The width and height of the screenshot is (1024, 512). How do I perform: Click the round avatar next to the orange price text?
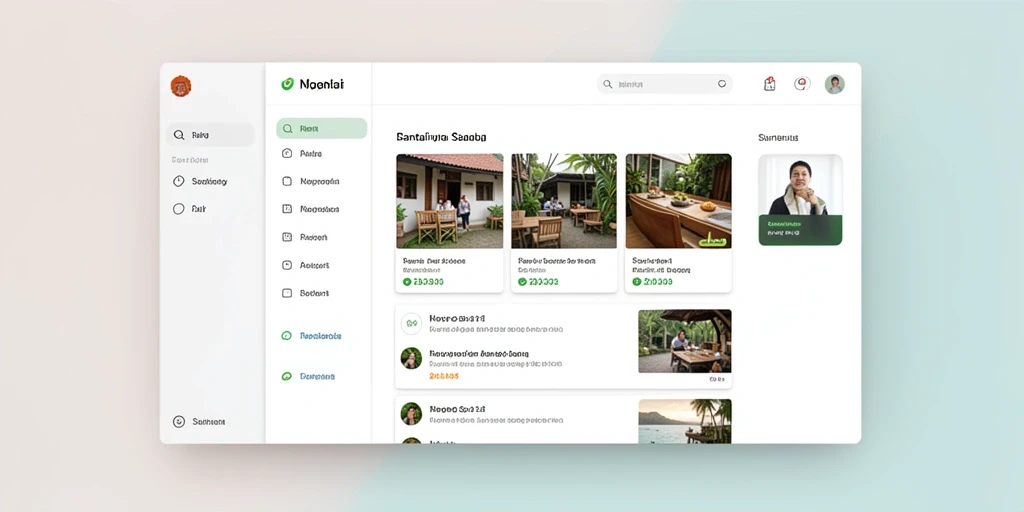click(x=411, y=358)
